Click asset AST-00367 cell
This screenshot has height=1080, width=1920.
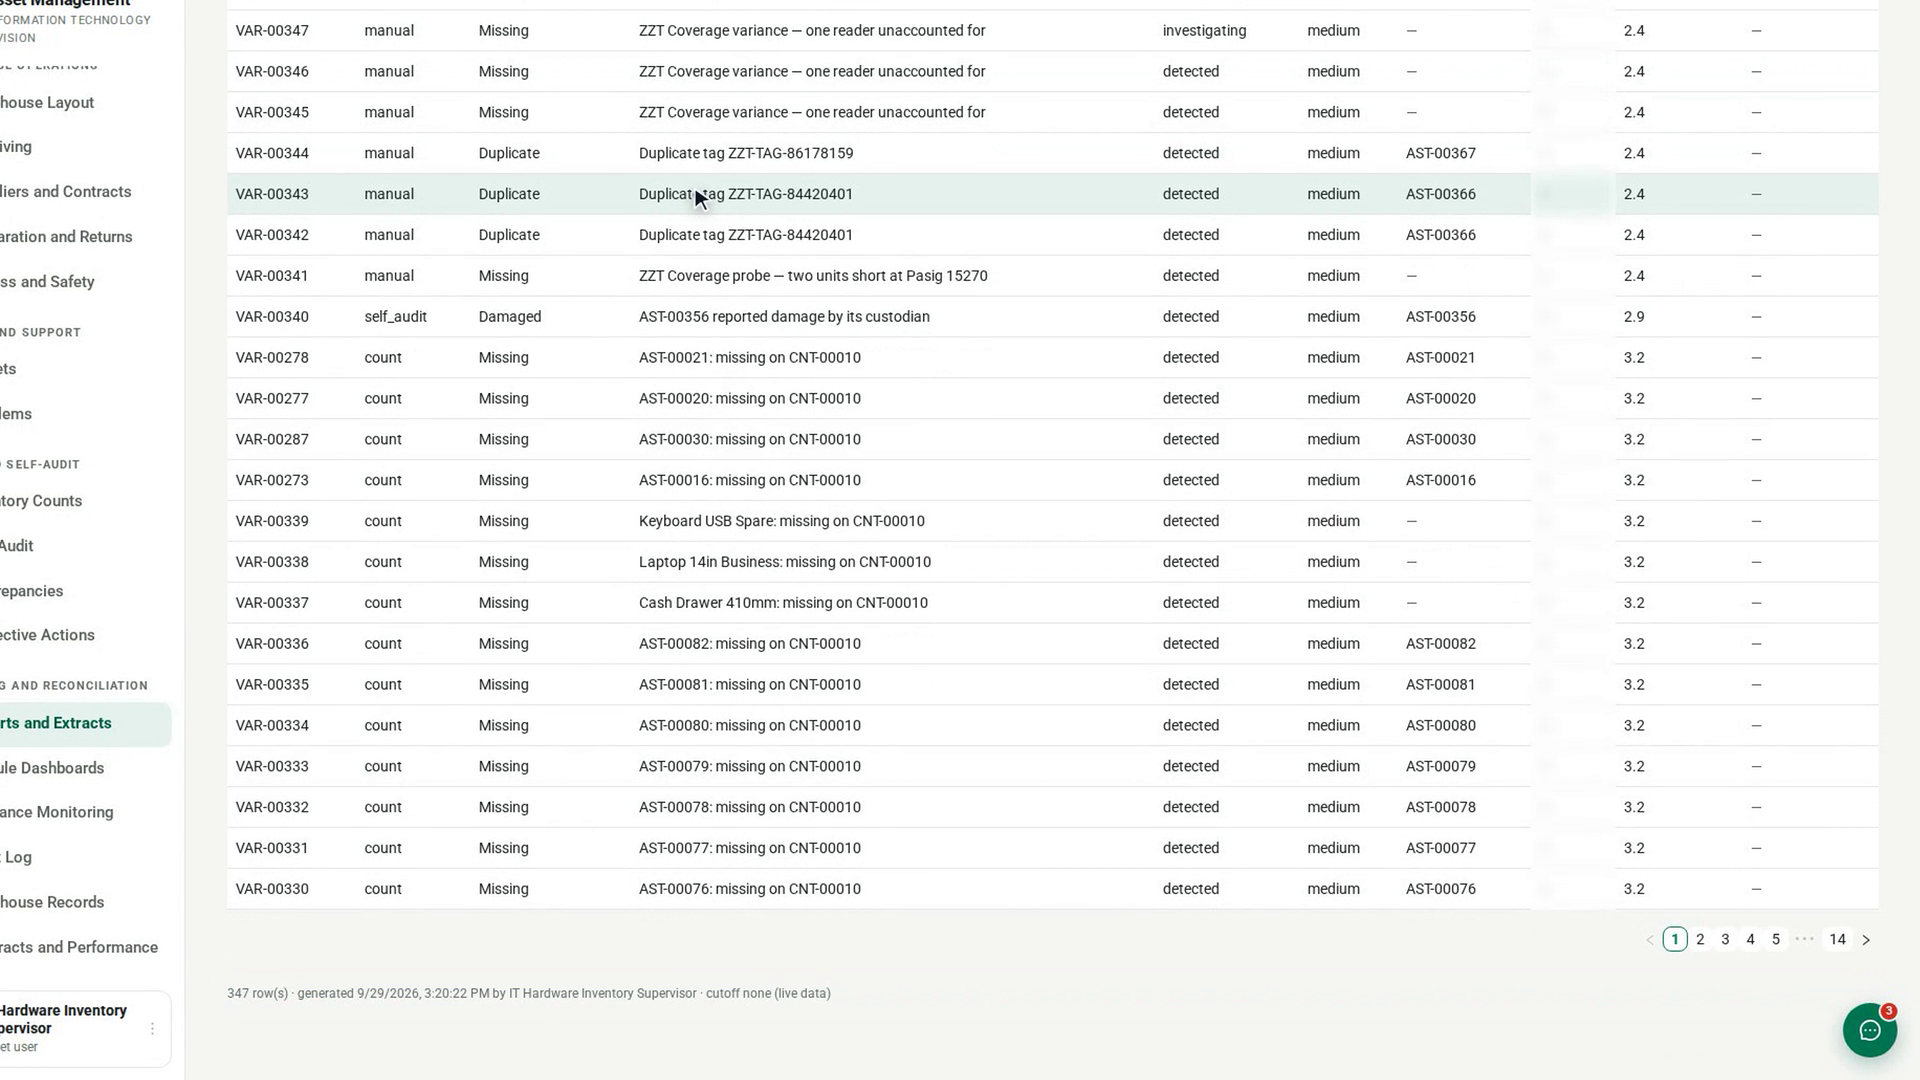(x=1441, y=154)
